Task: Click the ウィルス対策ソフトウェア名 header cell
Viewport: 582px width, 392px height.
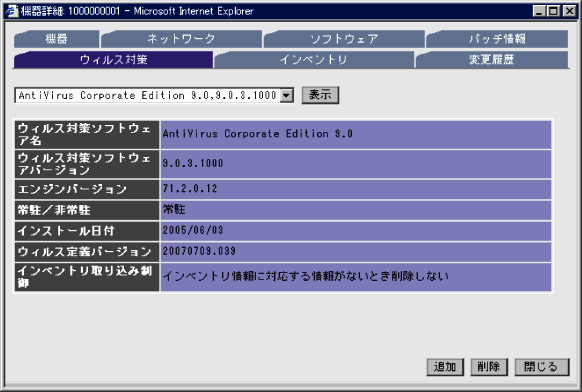Action: (x=87, y=134)
